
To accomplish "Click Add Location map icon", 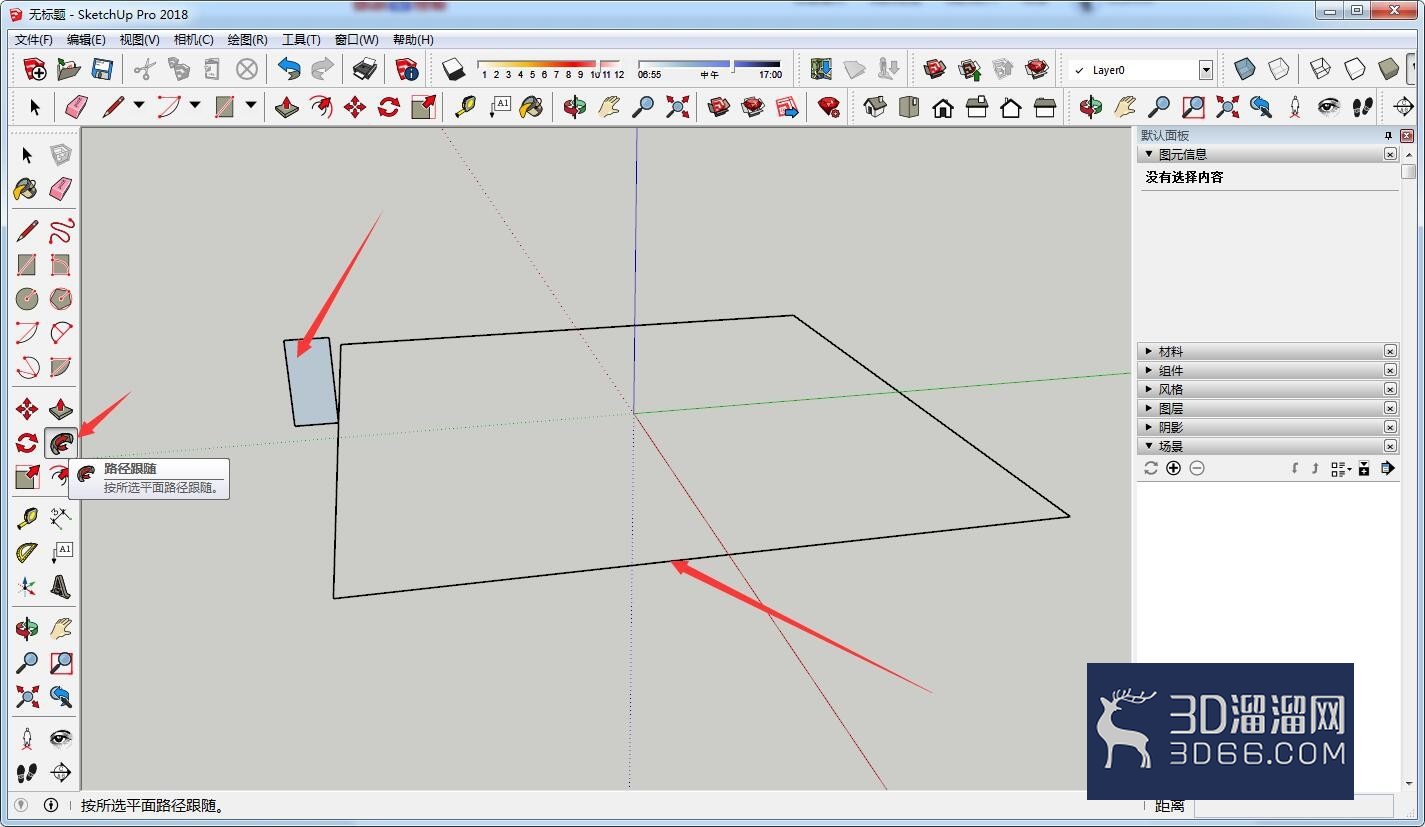I will (821, 69).
